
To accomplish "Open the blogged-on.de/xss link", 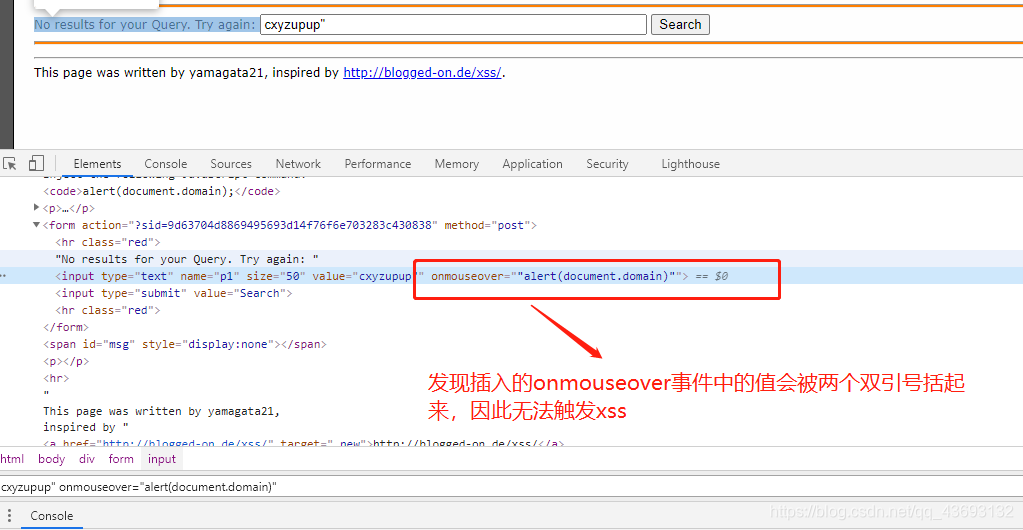I will point(422,72).
